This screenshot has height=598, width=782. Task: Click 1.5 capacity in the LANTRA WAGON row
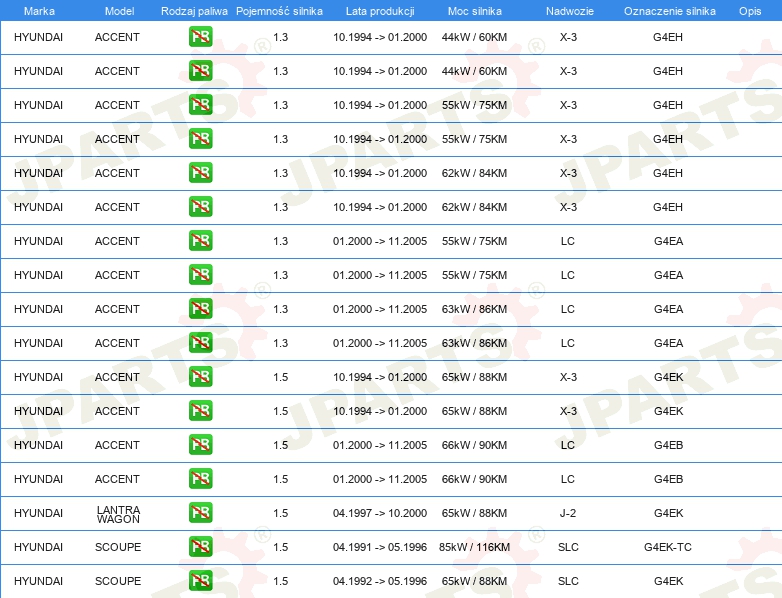[x=280, y=513]
